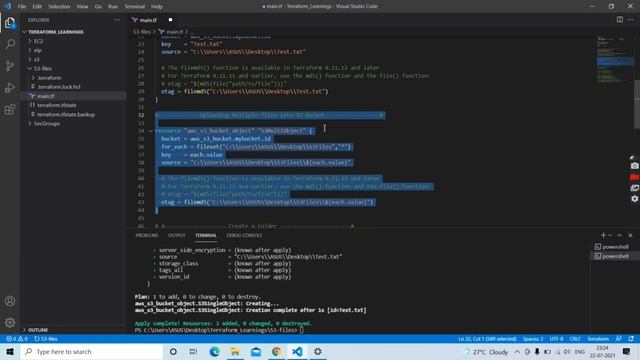The width and height of the screenshot is (640, 360).
Task: Fold the resource block at line 34
Action: tap(151, 131)
